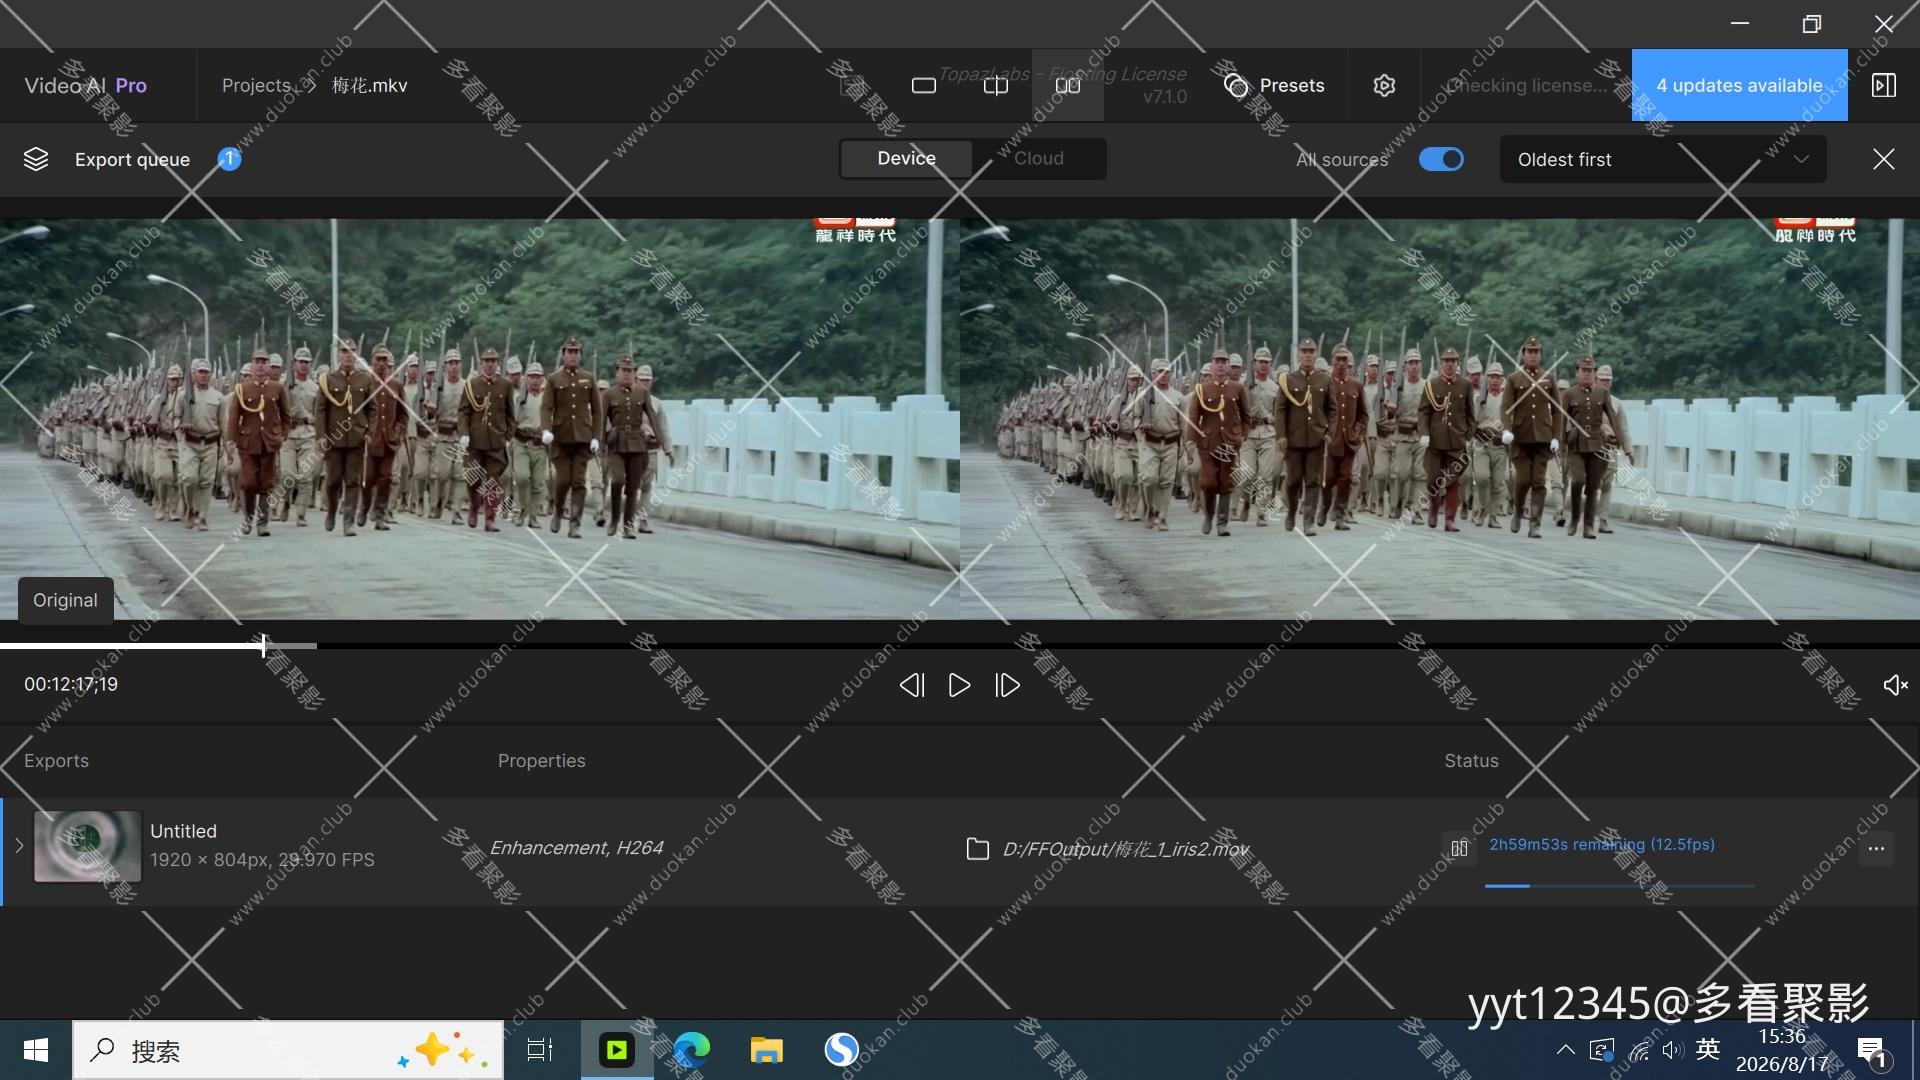The width and height of the screenshot is (1920, 1080).
Task: Pause the running export
Action: click(x=1460, y=848)
